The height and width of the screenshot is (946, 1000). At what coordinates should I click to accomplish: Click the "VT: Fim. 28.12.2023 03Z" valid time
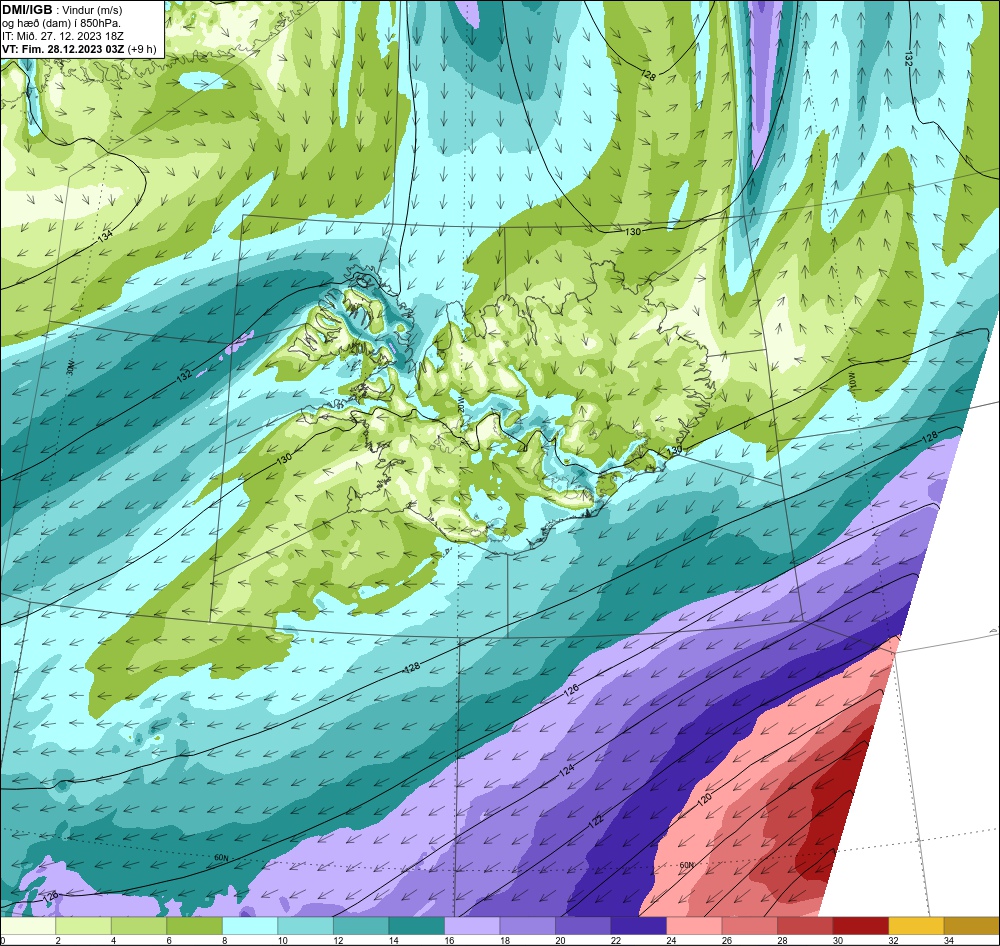pos(62,49)
